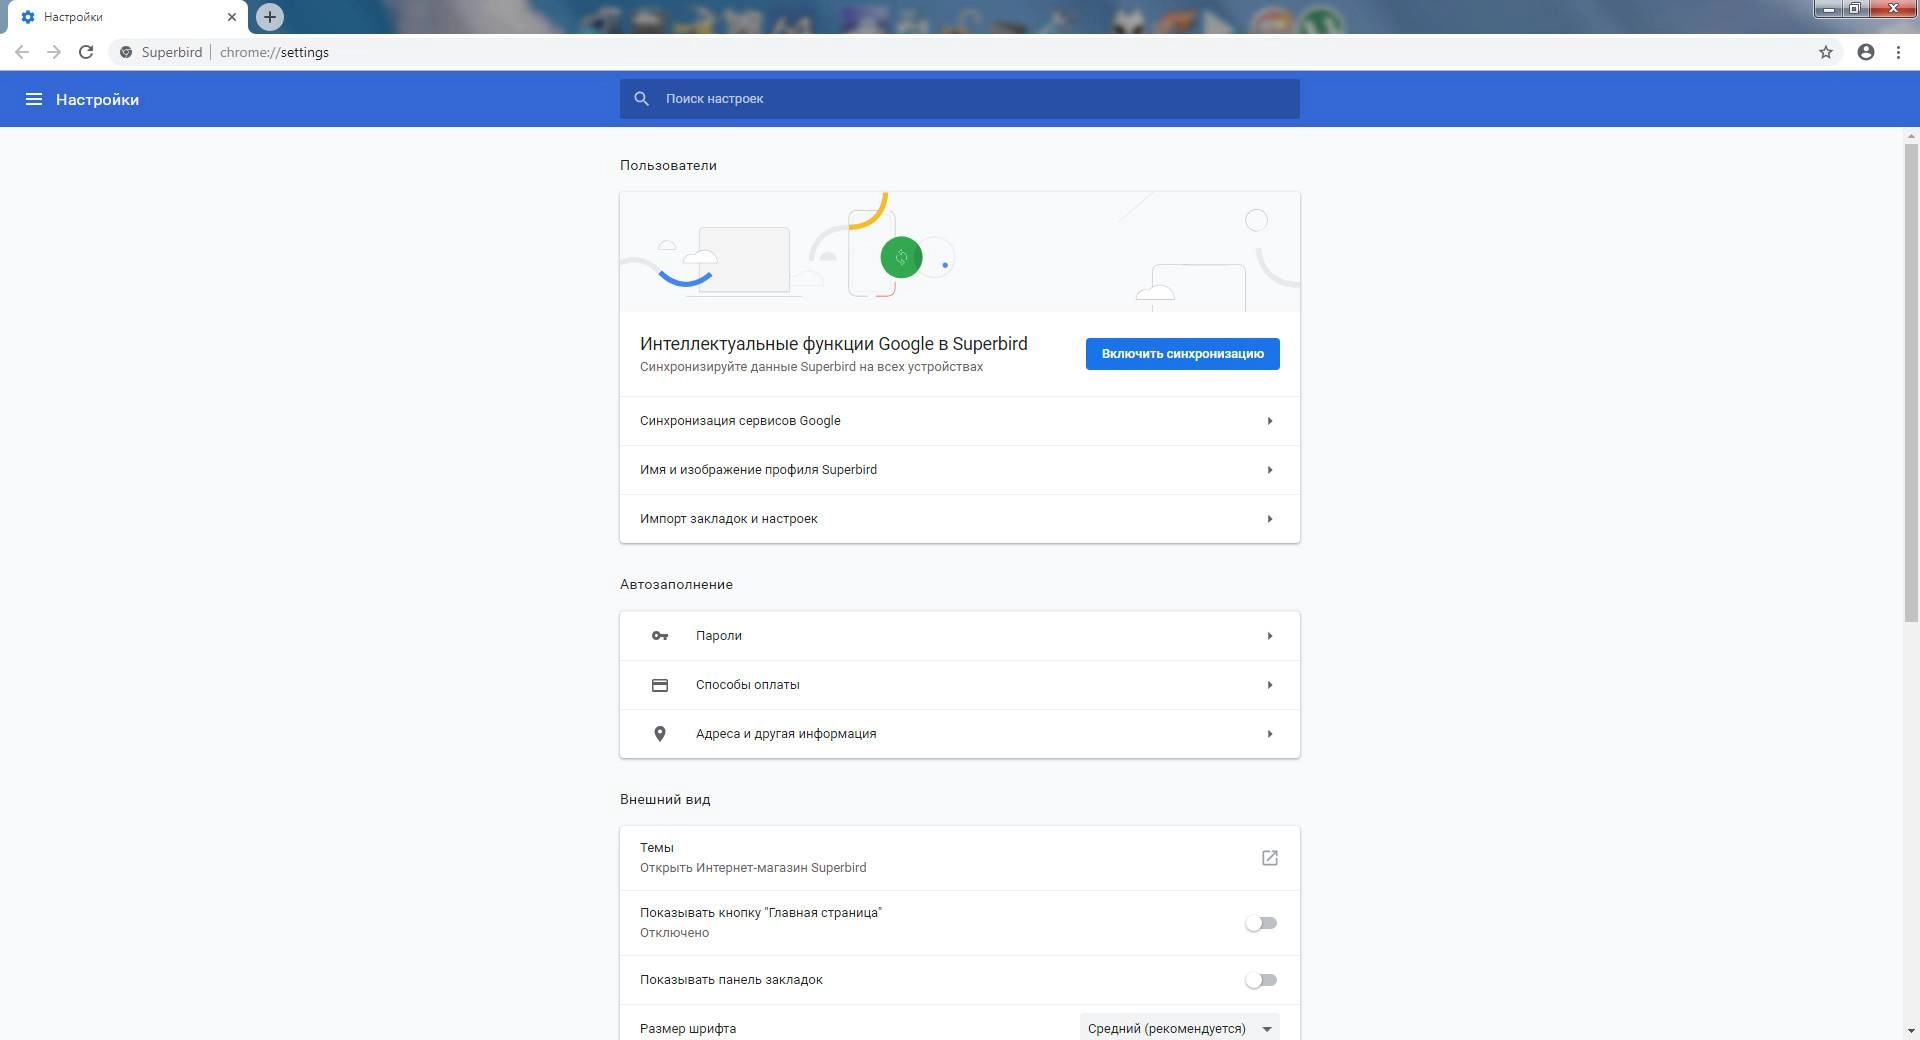Click Автозаполнение section heading
The image size is (1920, 1040).
676,585
